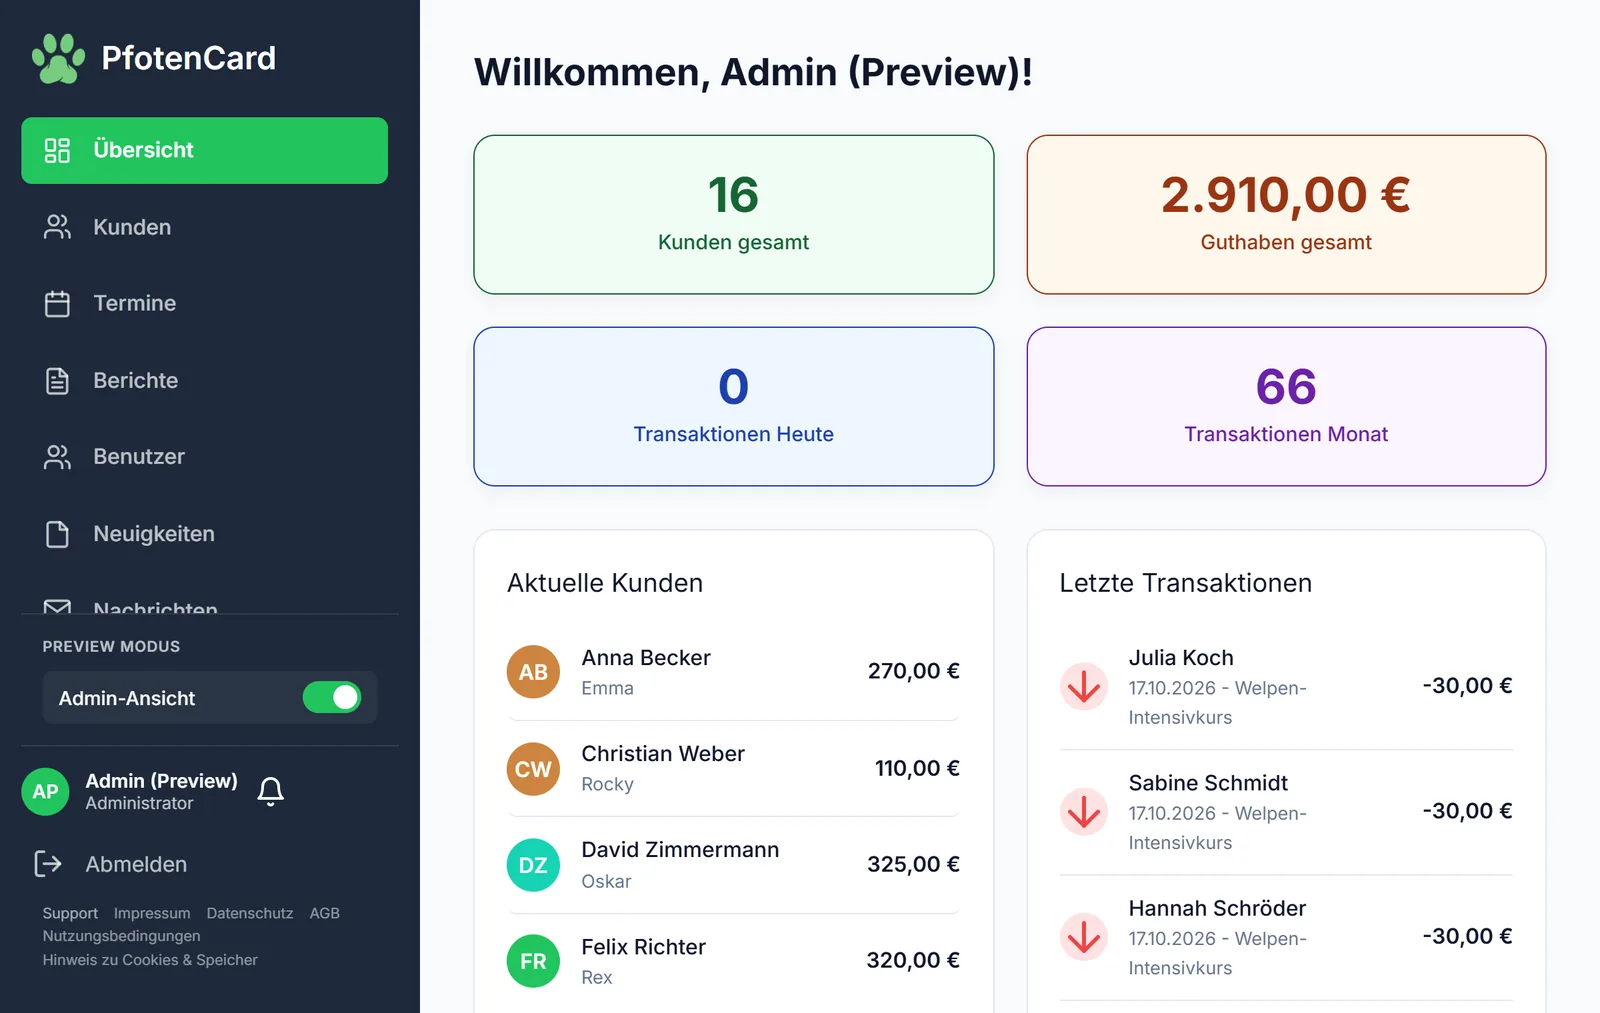This screenshot has width=1600, height=1013.
Task: Toggle the Admin-Ansicht preview switch
Action: click(332, 697)
